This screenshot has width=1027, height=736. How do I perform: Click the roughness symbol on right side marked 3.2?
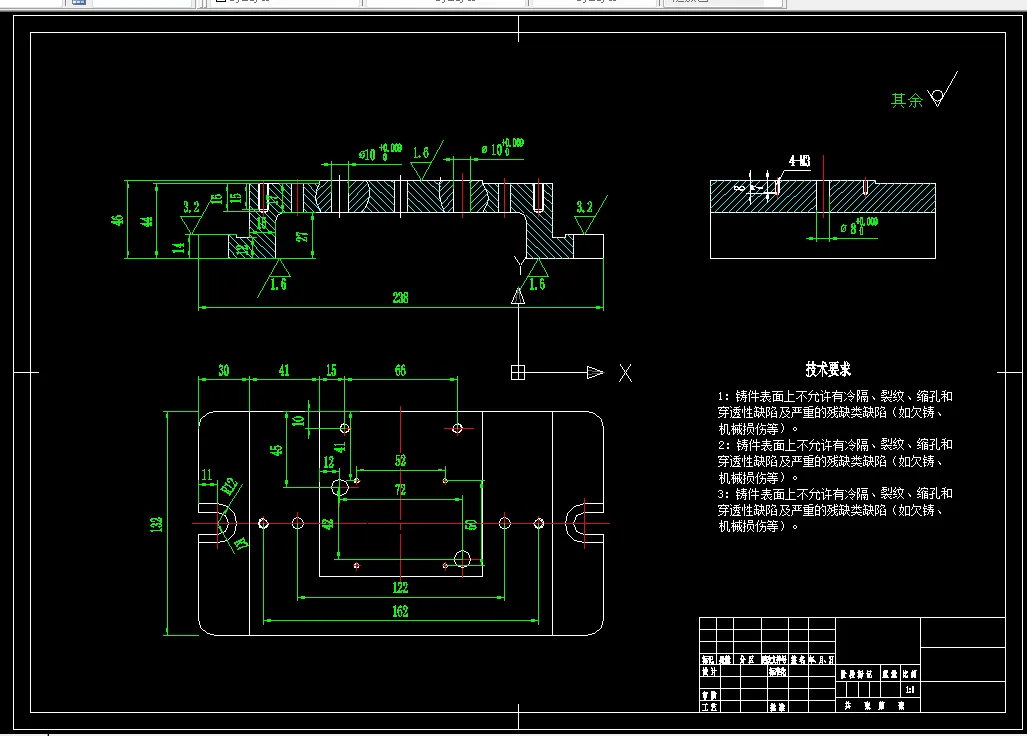point(585,216)
